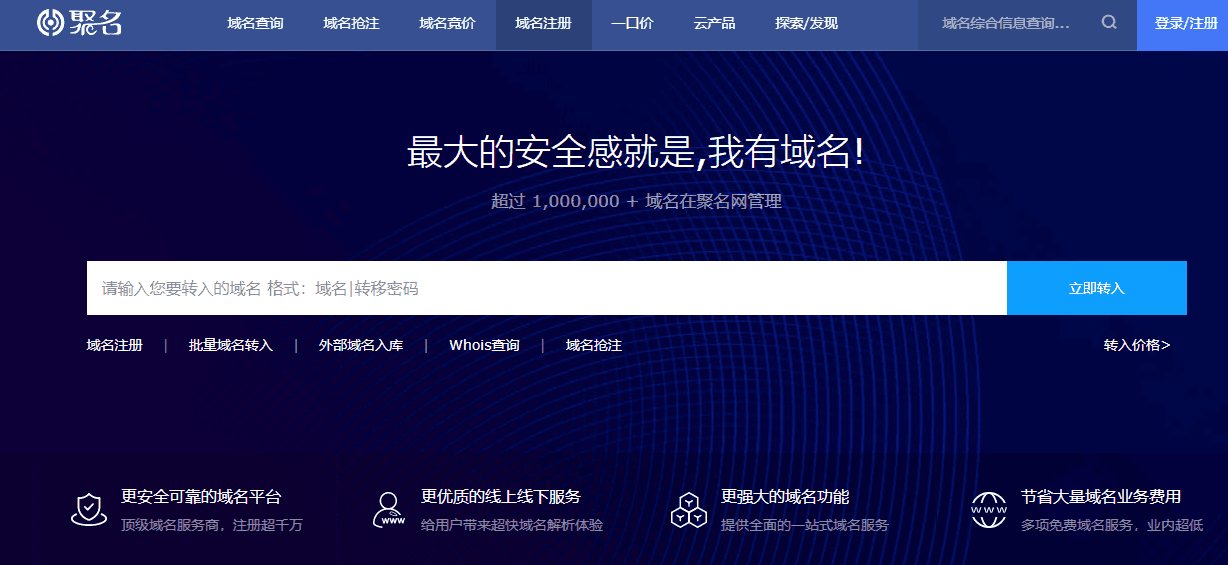Screen dimensions: 1228x565
Task: Open the 探索/发现 menu
Action: click(806, 24)
